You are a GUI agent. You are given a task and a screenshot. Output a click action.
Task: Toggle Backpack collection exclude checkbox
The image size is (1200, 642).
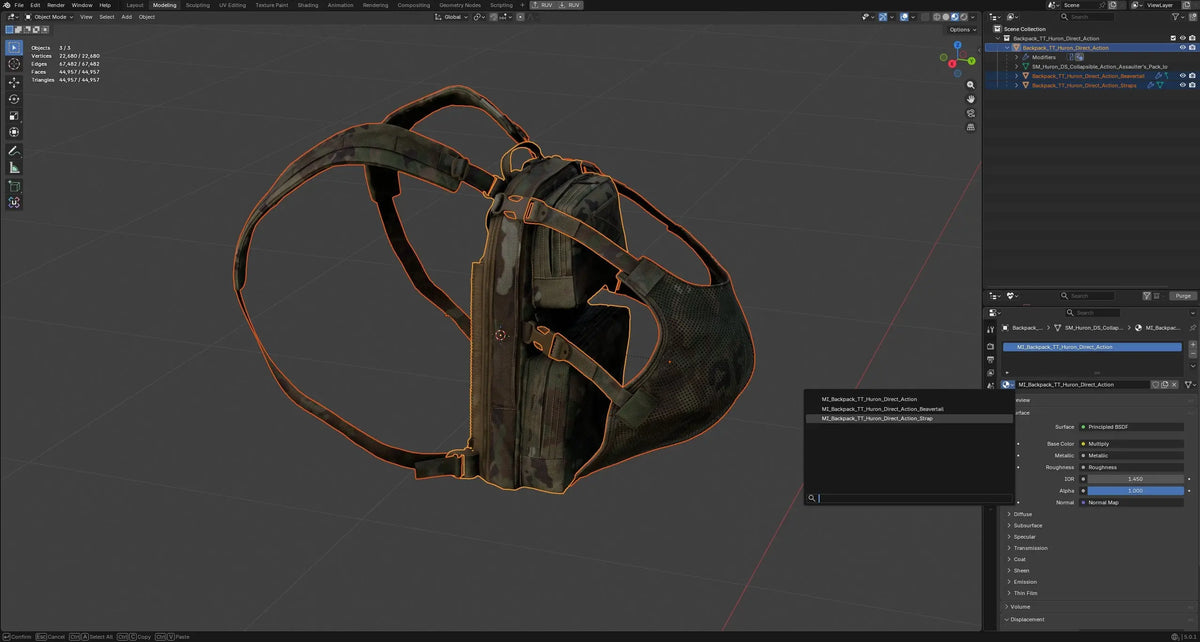(x=1174, y=38)
